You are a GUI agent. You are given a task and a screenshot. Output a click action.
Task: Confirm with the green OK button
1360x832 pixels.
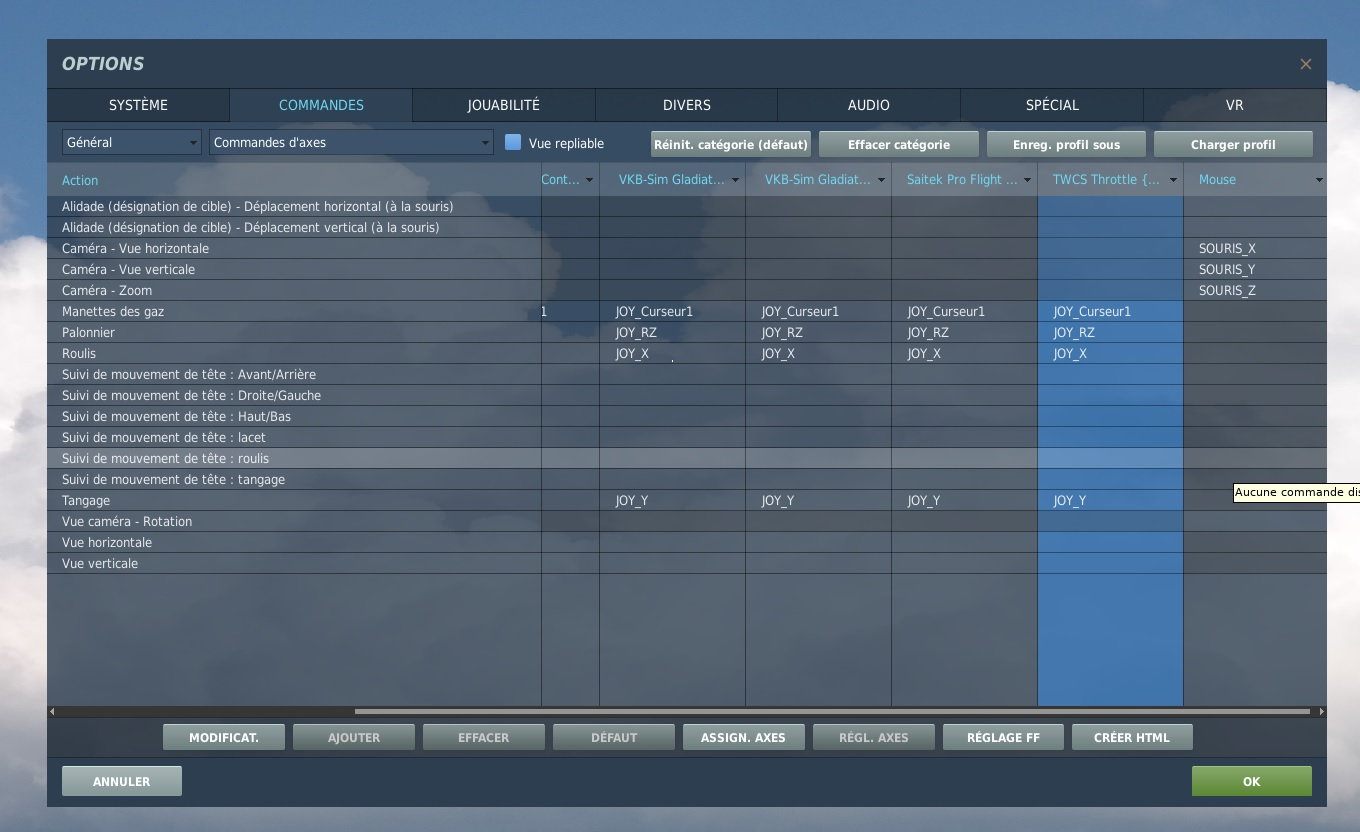click(1251, 781)
